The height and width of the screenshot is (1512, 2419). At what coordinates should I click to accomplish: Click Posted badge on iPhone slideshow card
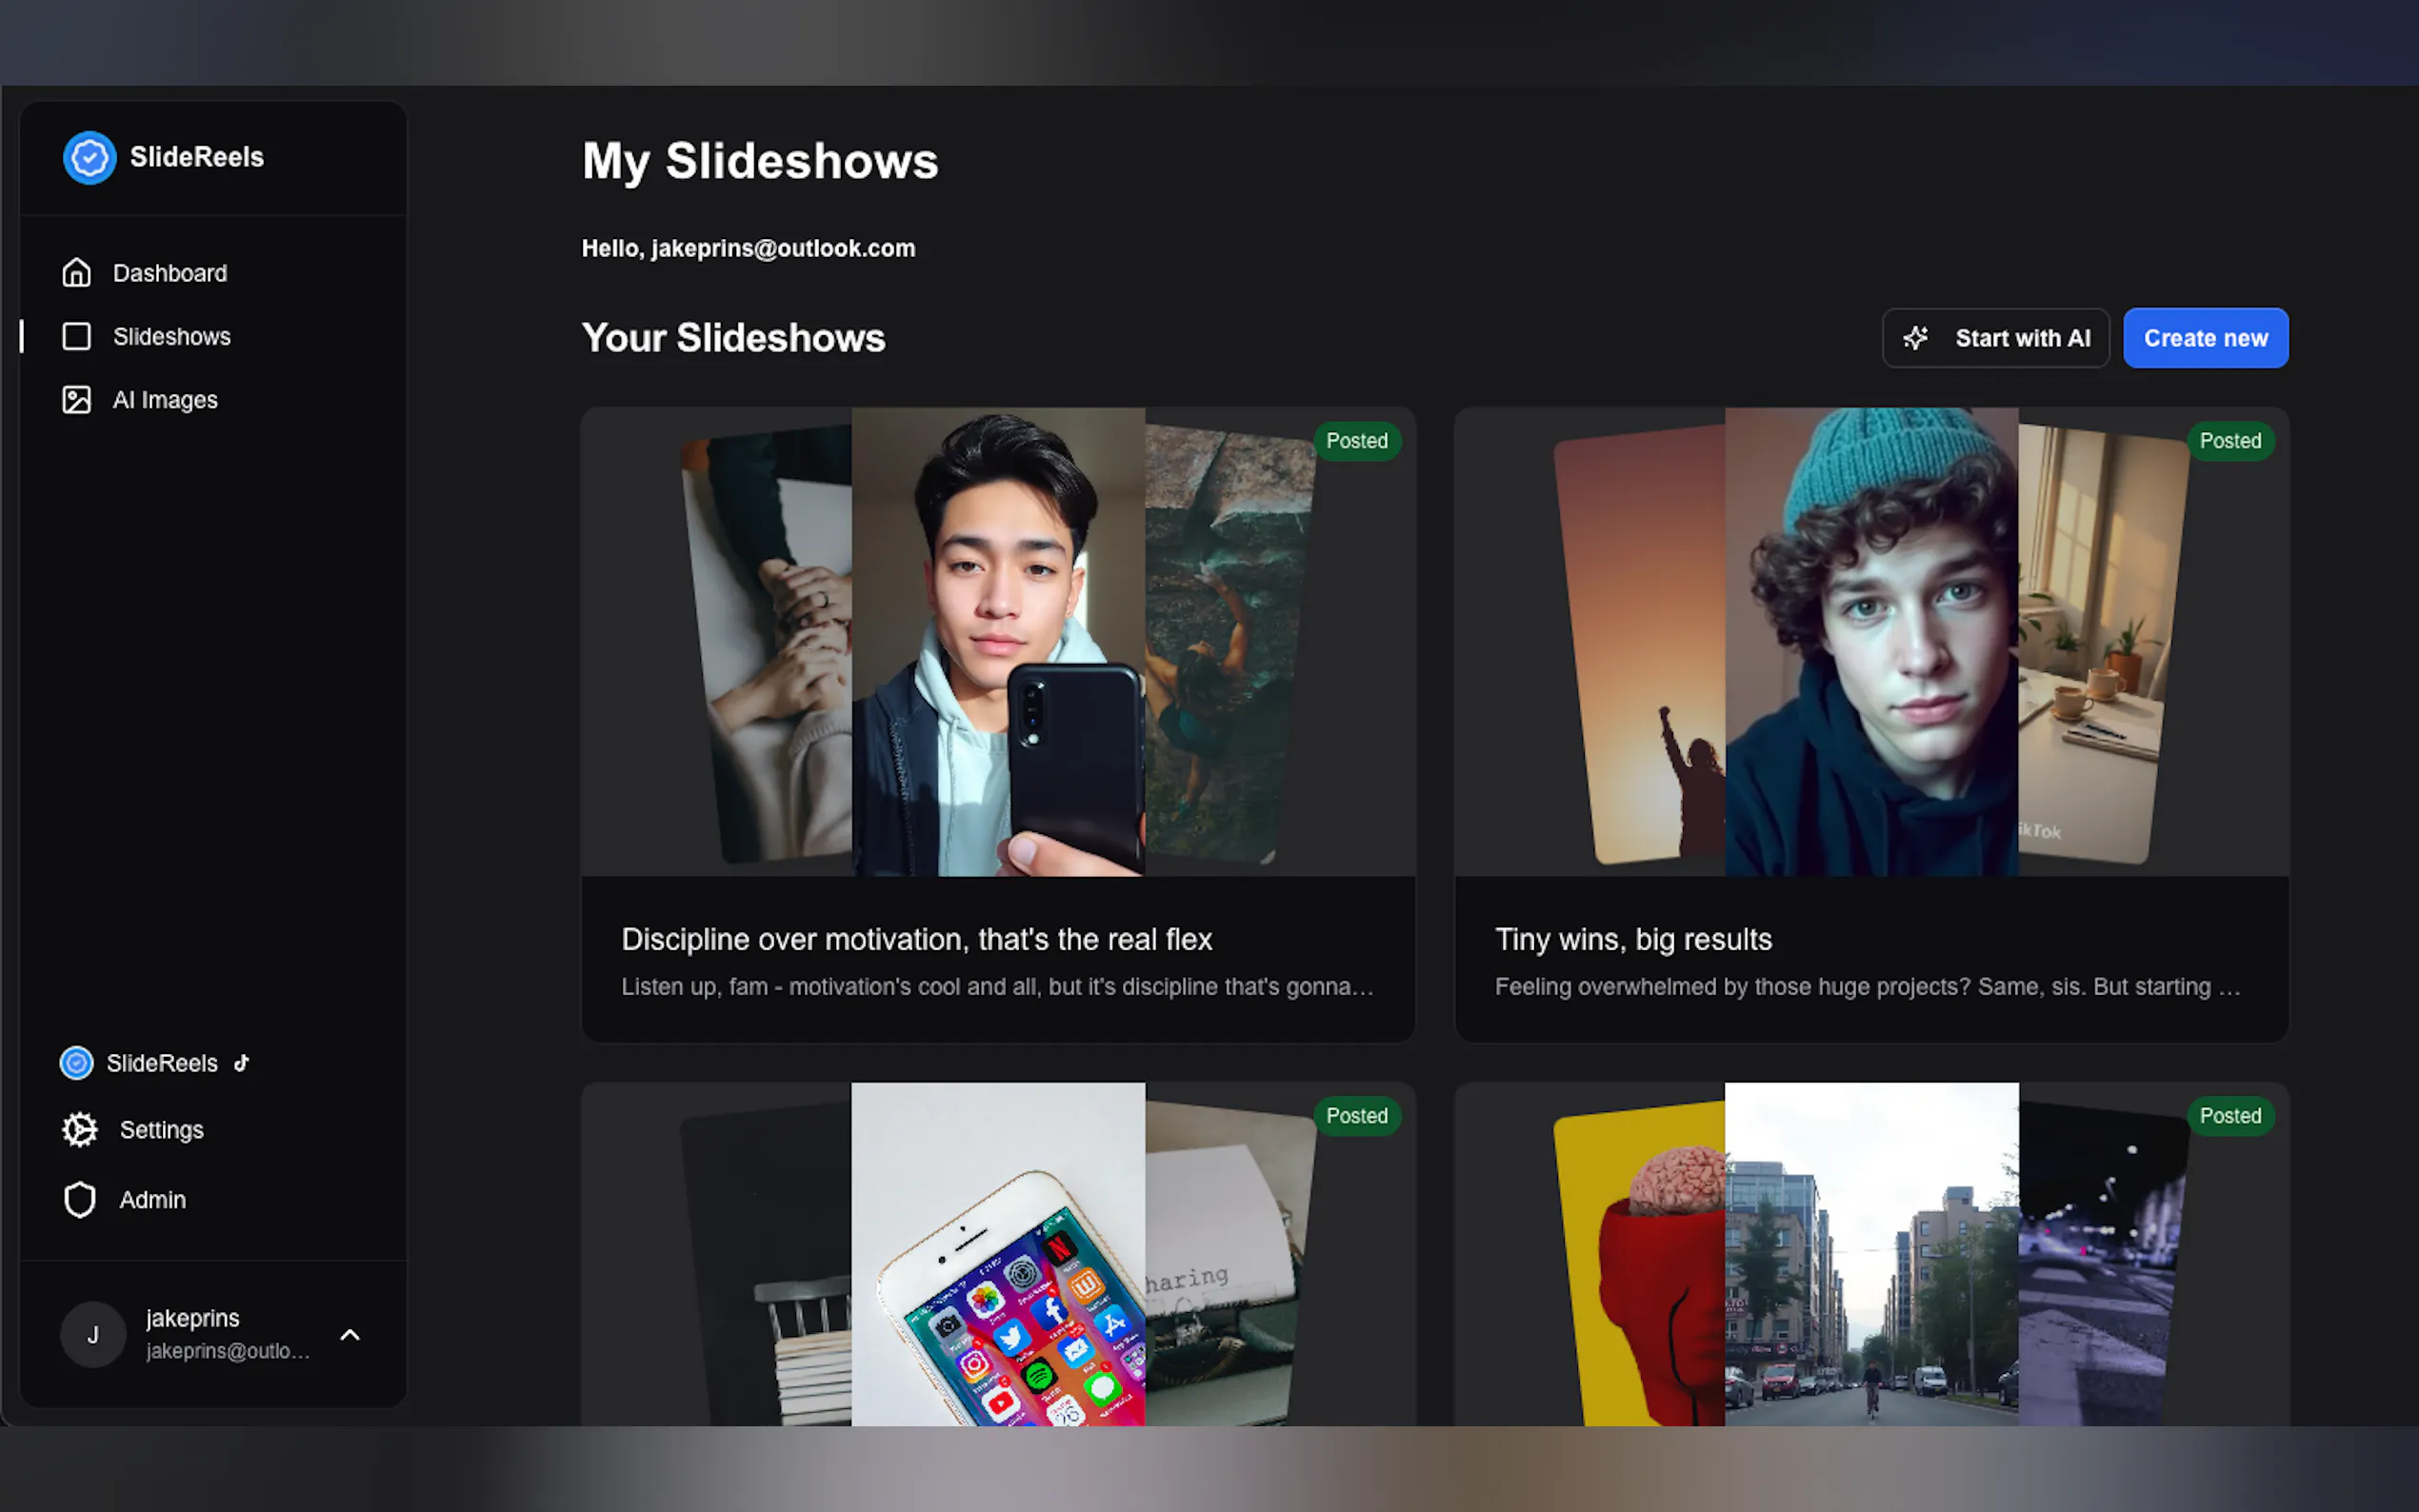pyautogui.click(x=1356, y=1115)
